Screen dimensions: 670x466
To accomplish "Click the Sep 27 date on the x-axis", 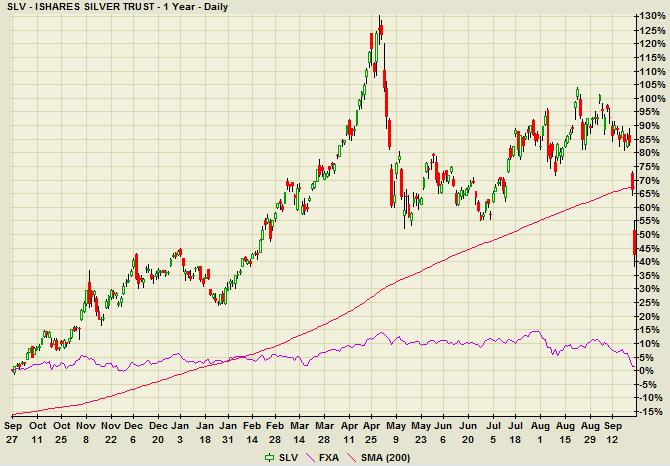I will (x=14, y=432).
